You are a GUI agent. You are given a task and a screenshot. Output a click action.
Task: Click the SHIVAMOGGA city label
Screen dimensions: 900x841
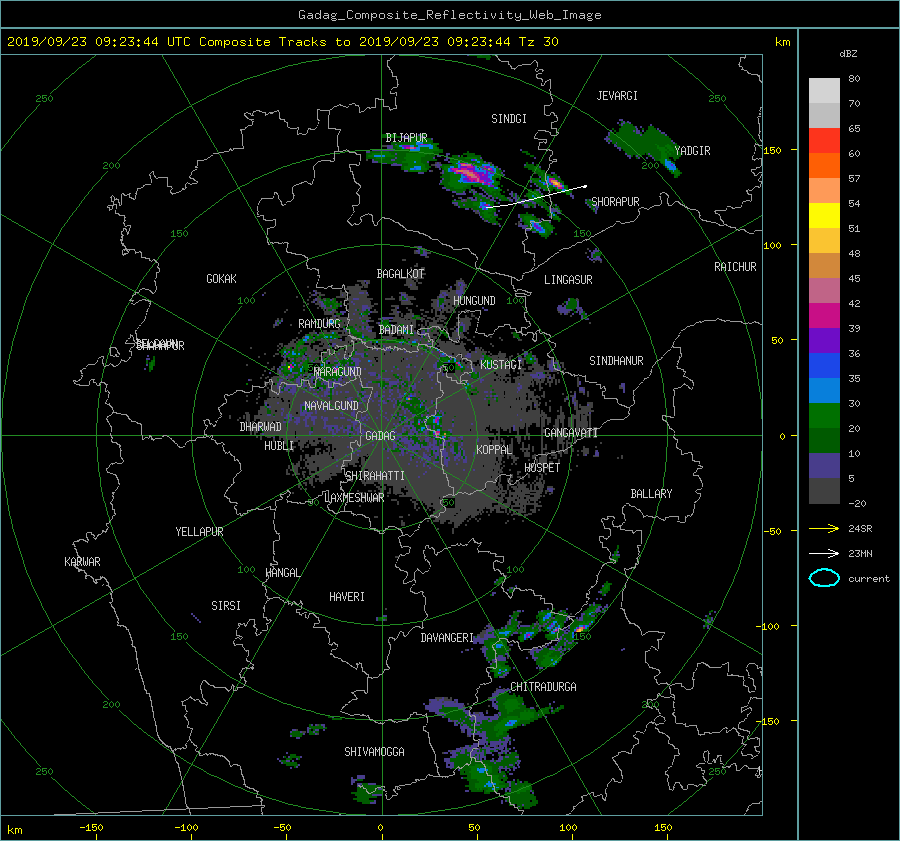(374, 752)
